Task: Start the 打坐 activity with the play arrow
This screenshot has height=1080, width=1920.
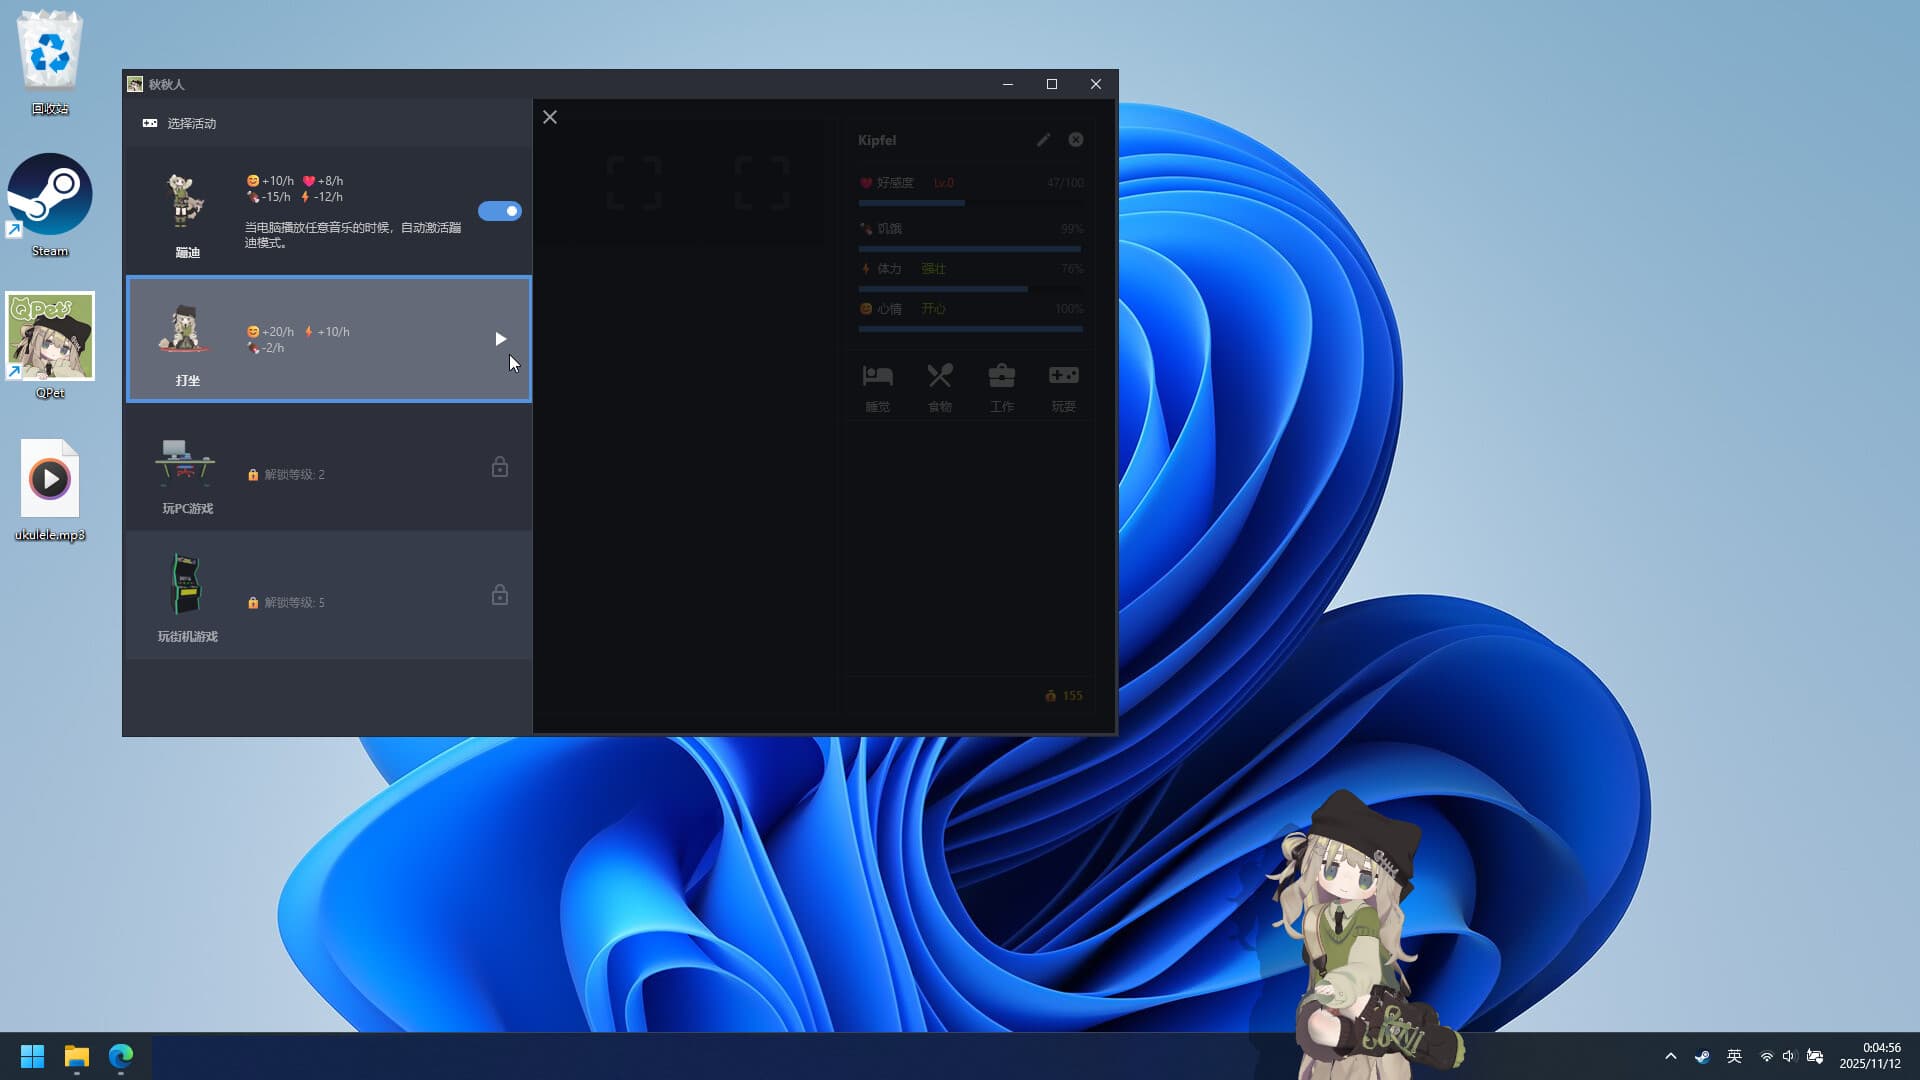Action: click(501, 338)
